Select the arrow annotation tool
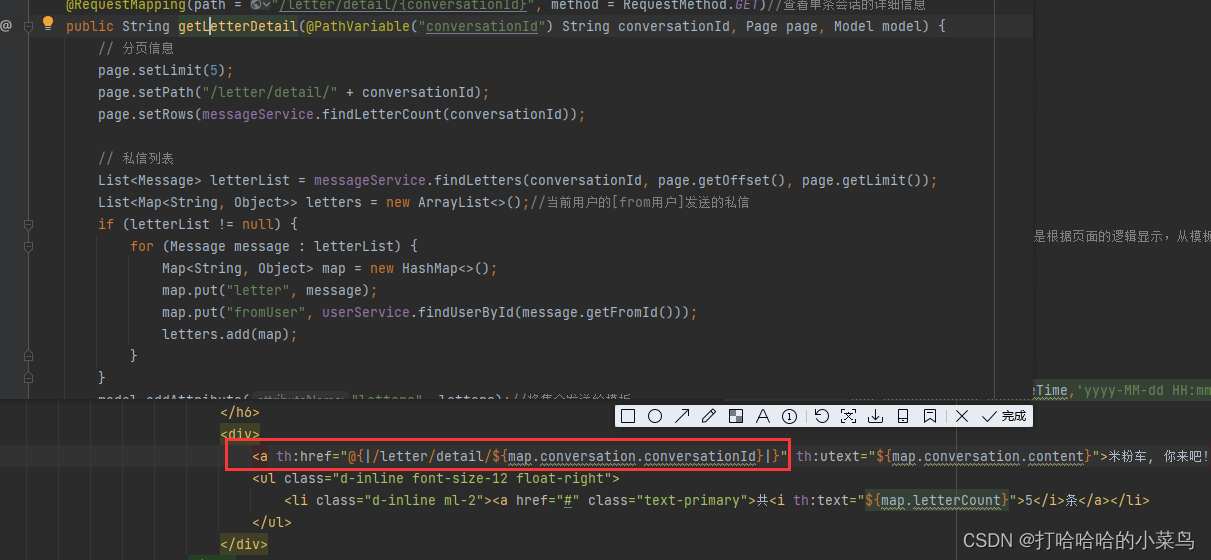Viewport: 1211px width, 560px height. point(682,416)
